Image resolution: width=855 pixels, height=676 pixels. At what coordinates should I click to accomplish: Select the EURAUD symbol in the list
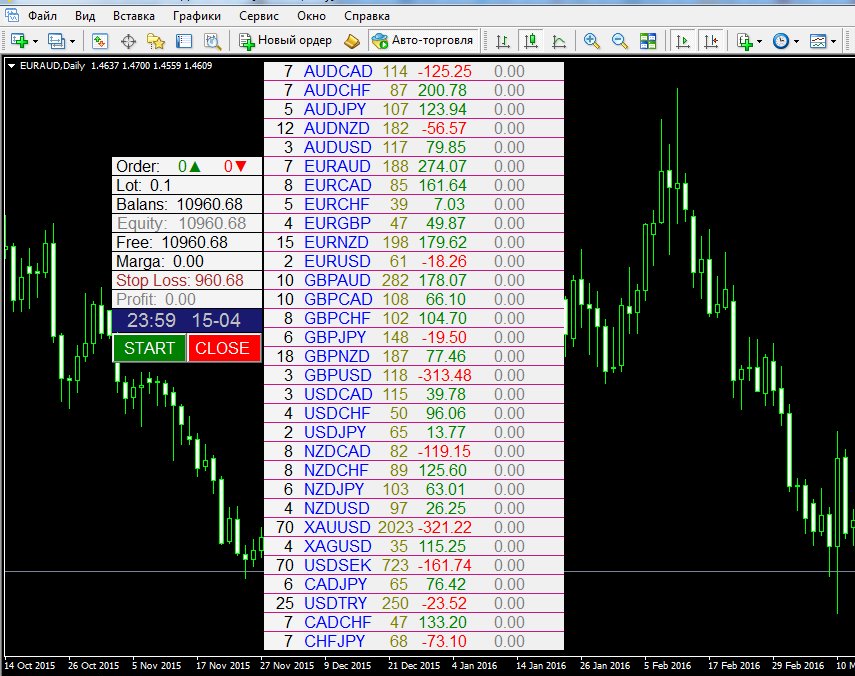point(337,166)
